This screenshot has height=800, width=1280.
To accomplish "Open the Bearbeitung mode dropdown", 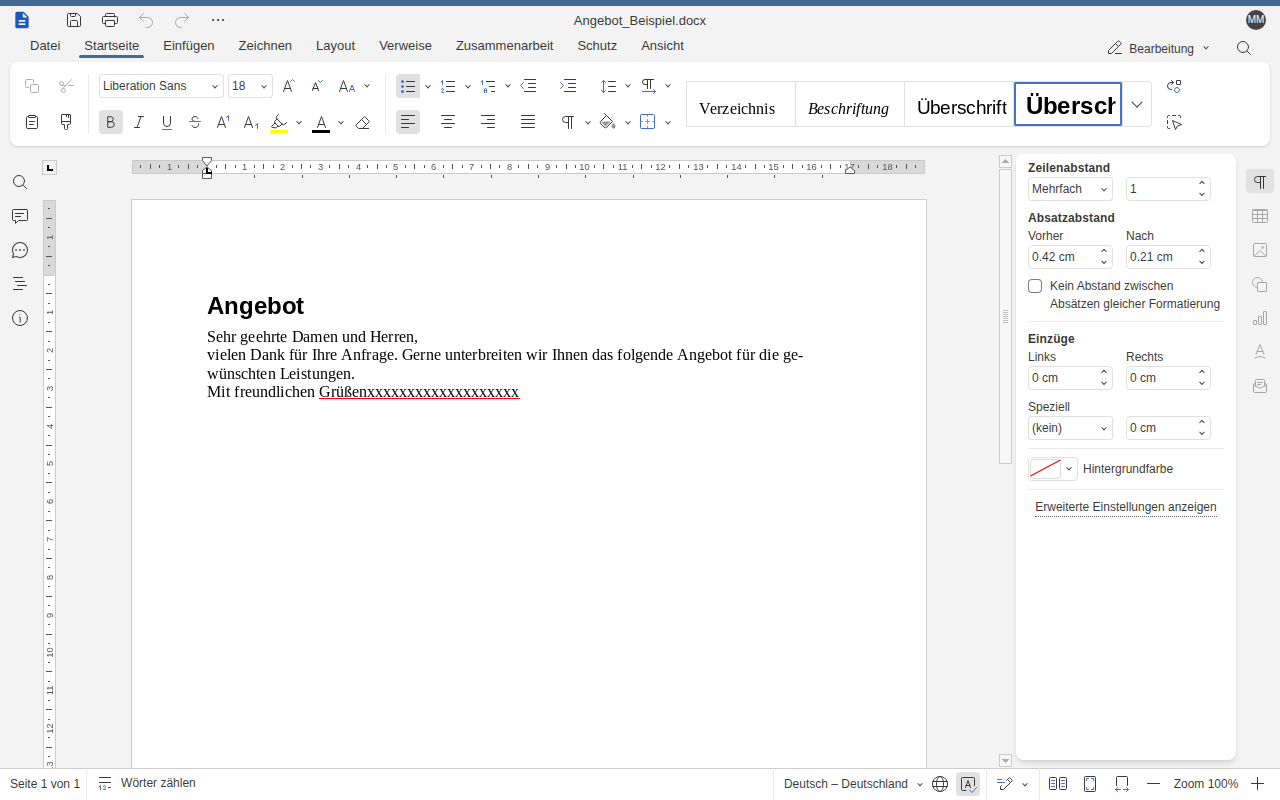I will [1159, 48].
